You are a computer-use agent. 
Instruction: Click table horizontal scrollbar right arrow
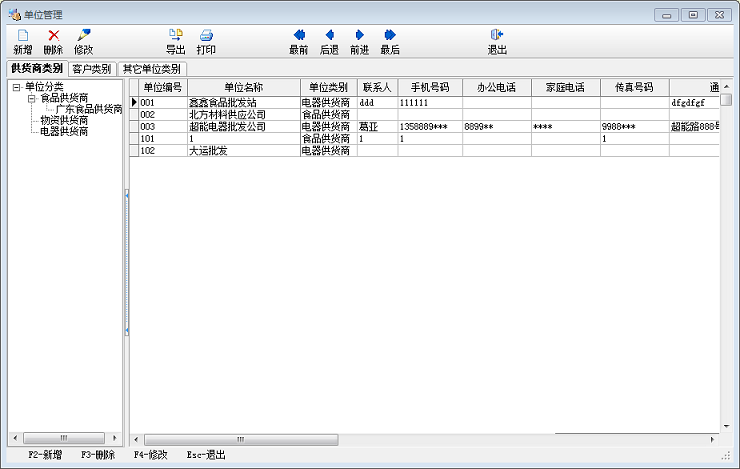(713, 439)
